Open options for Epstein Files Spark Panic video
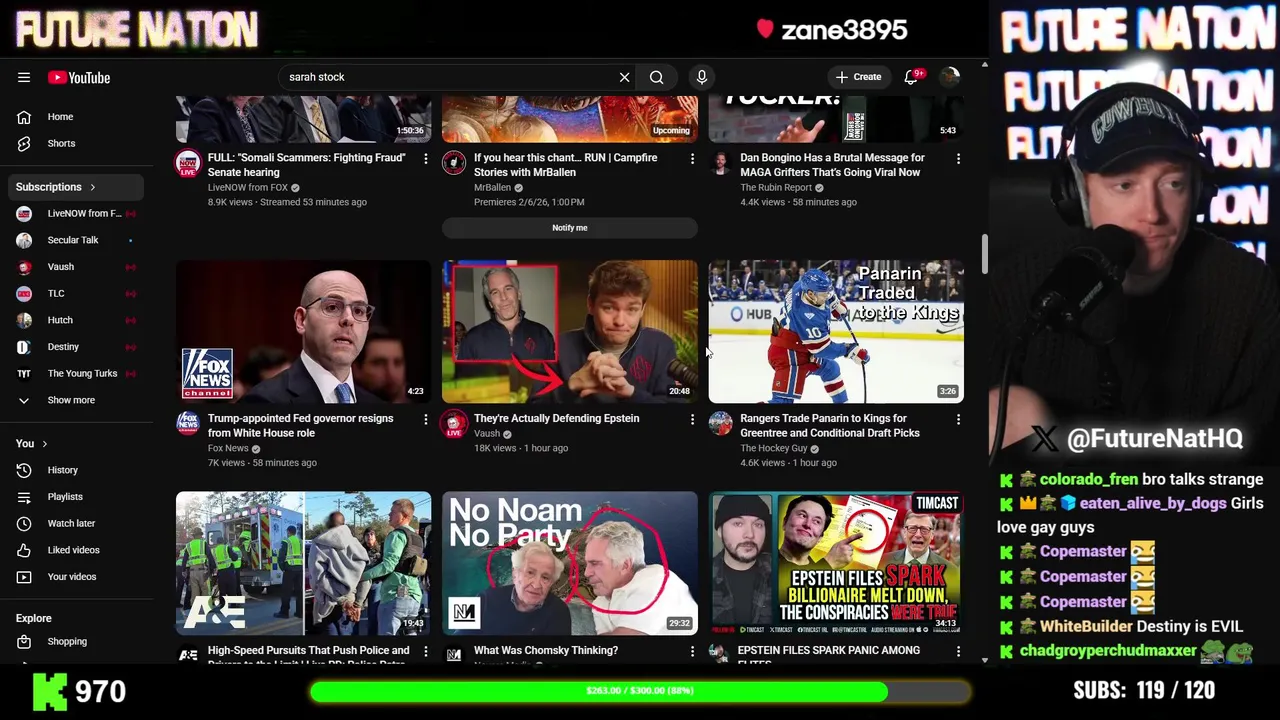 click(x=958, y=651)
